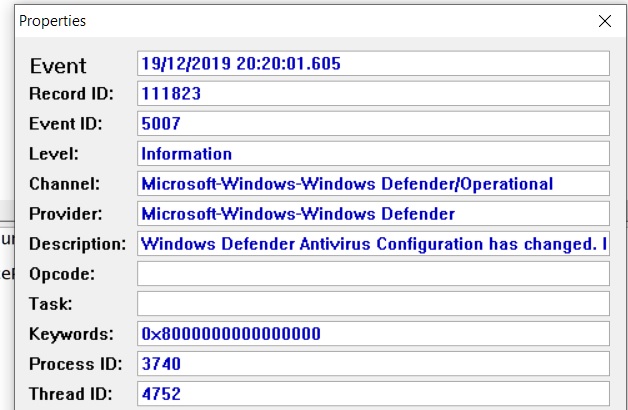Click the Properties window title bar
Viewport: 628px width, 410px height.
300,21
